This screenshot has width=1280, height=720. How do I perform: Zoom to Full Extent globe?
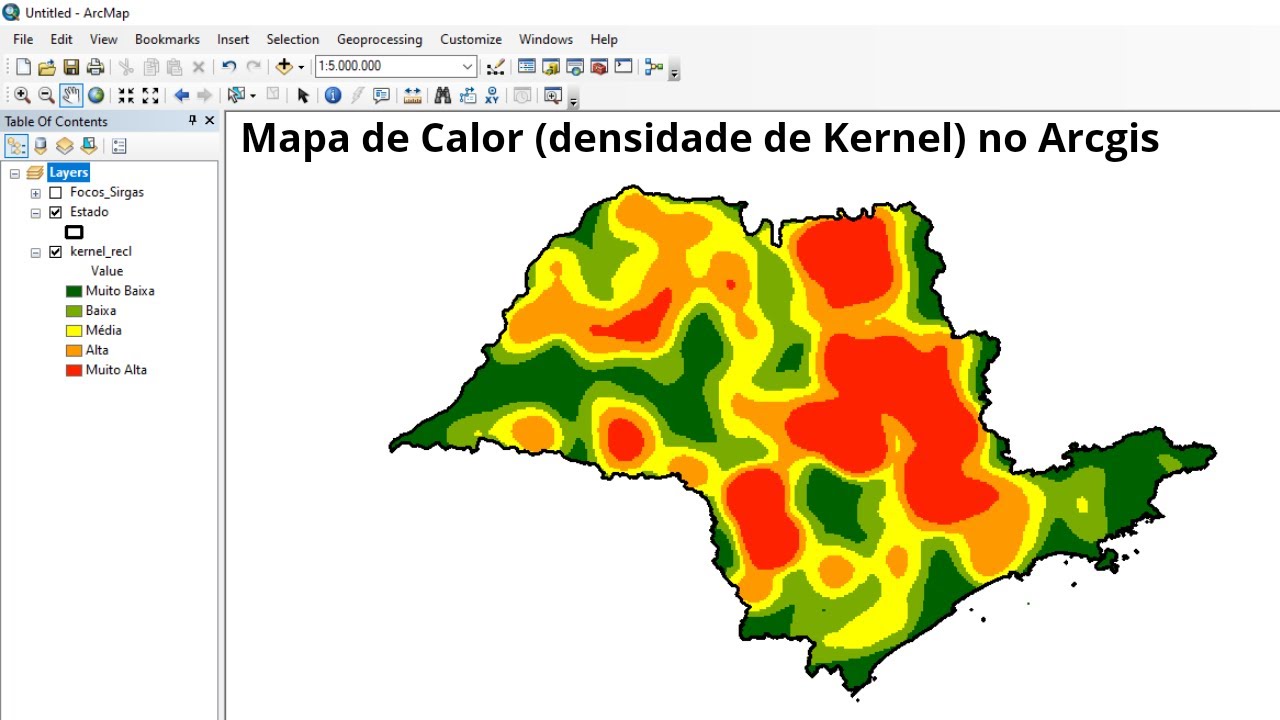pos(96,95)
